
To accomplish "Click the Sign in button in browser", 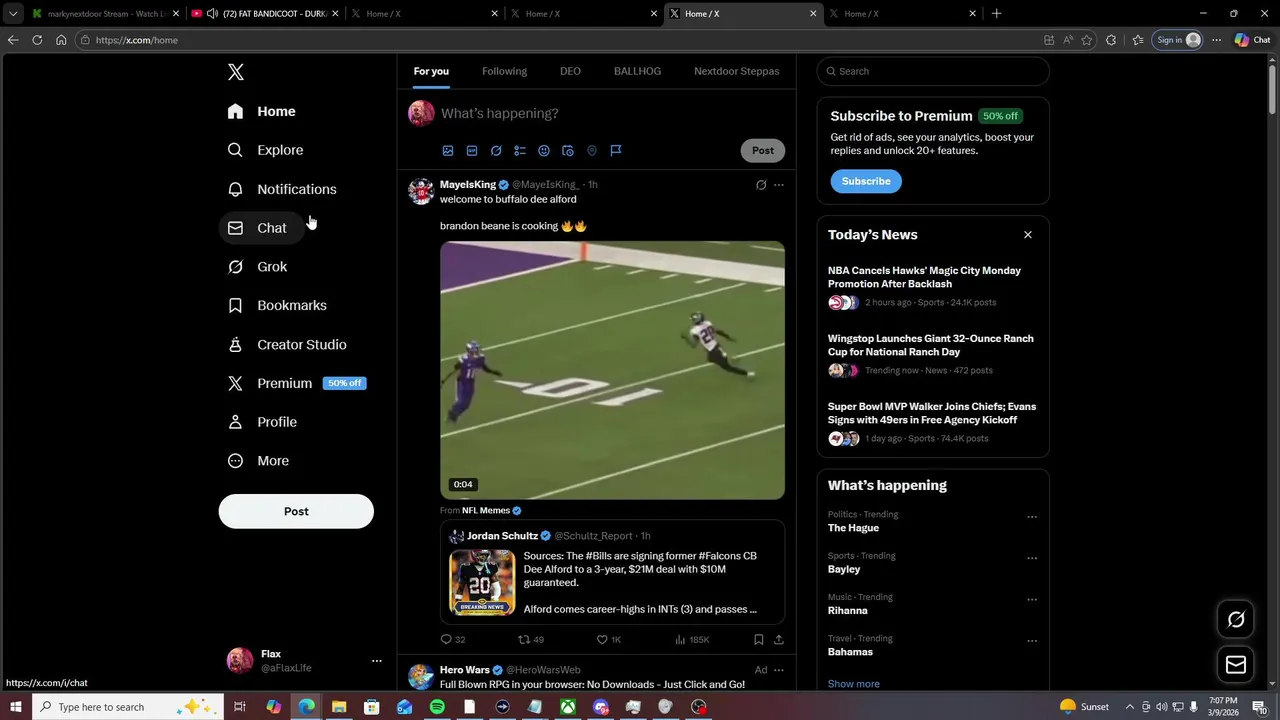I will tap(1178, 40).
